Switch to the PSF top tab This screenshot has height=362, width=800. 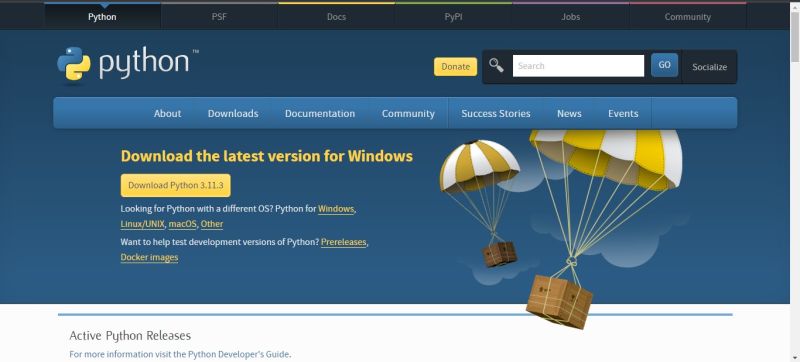(x=219, y=17)
